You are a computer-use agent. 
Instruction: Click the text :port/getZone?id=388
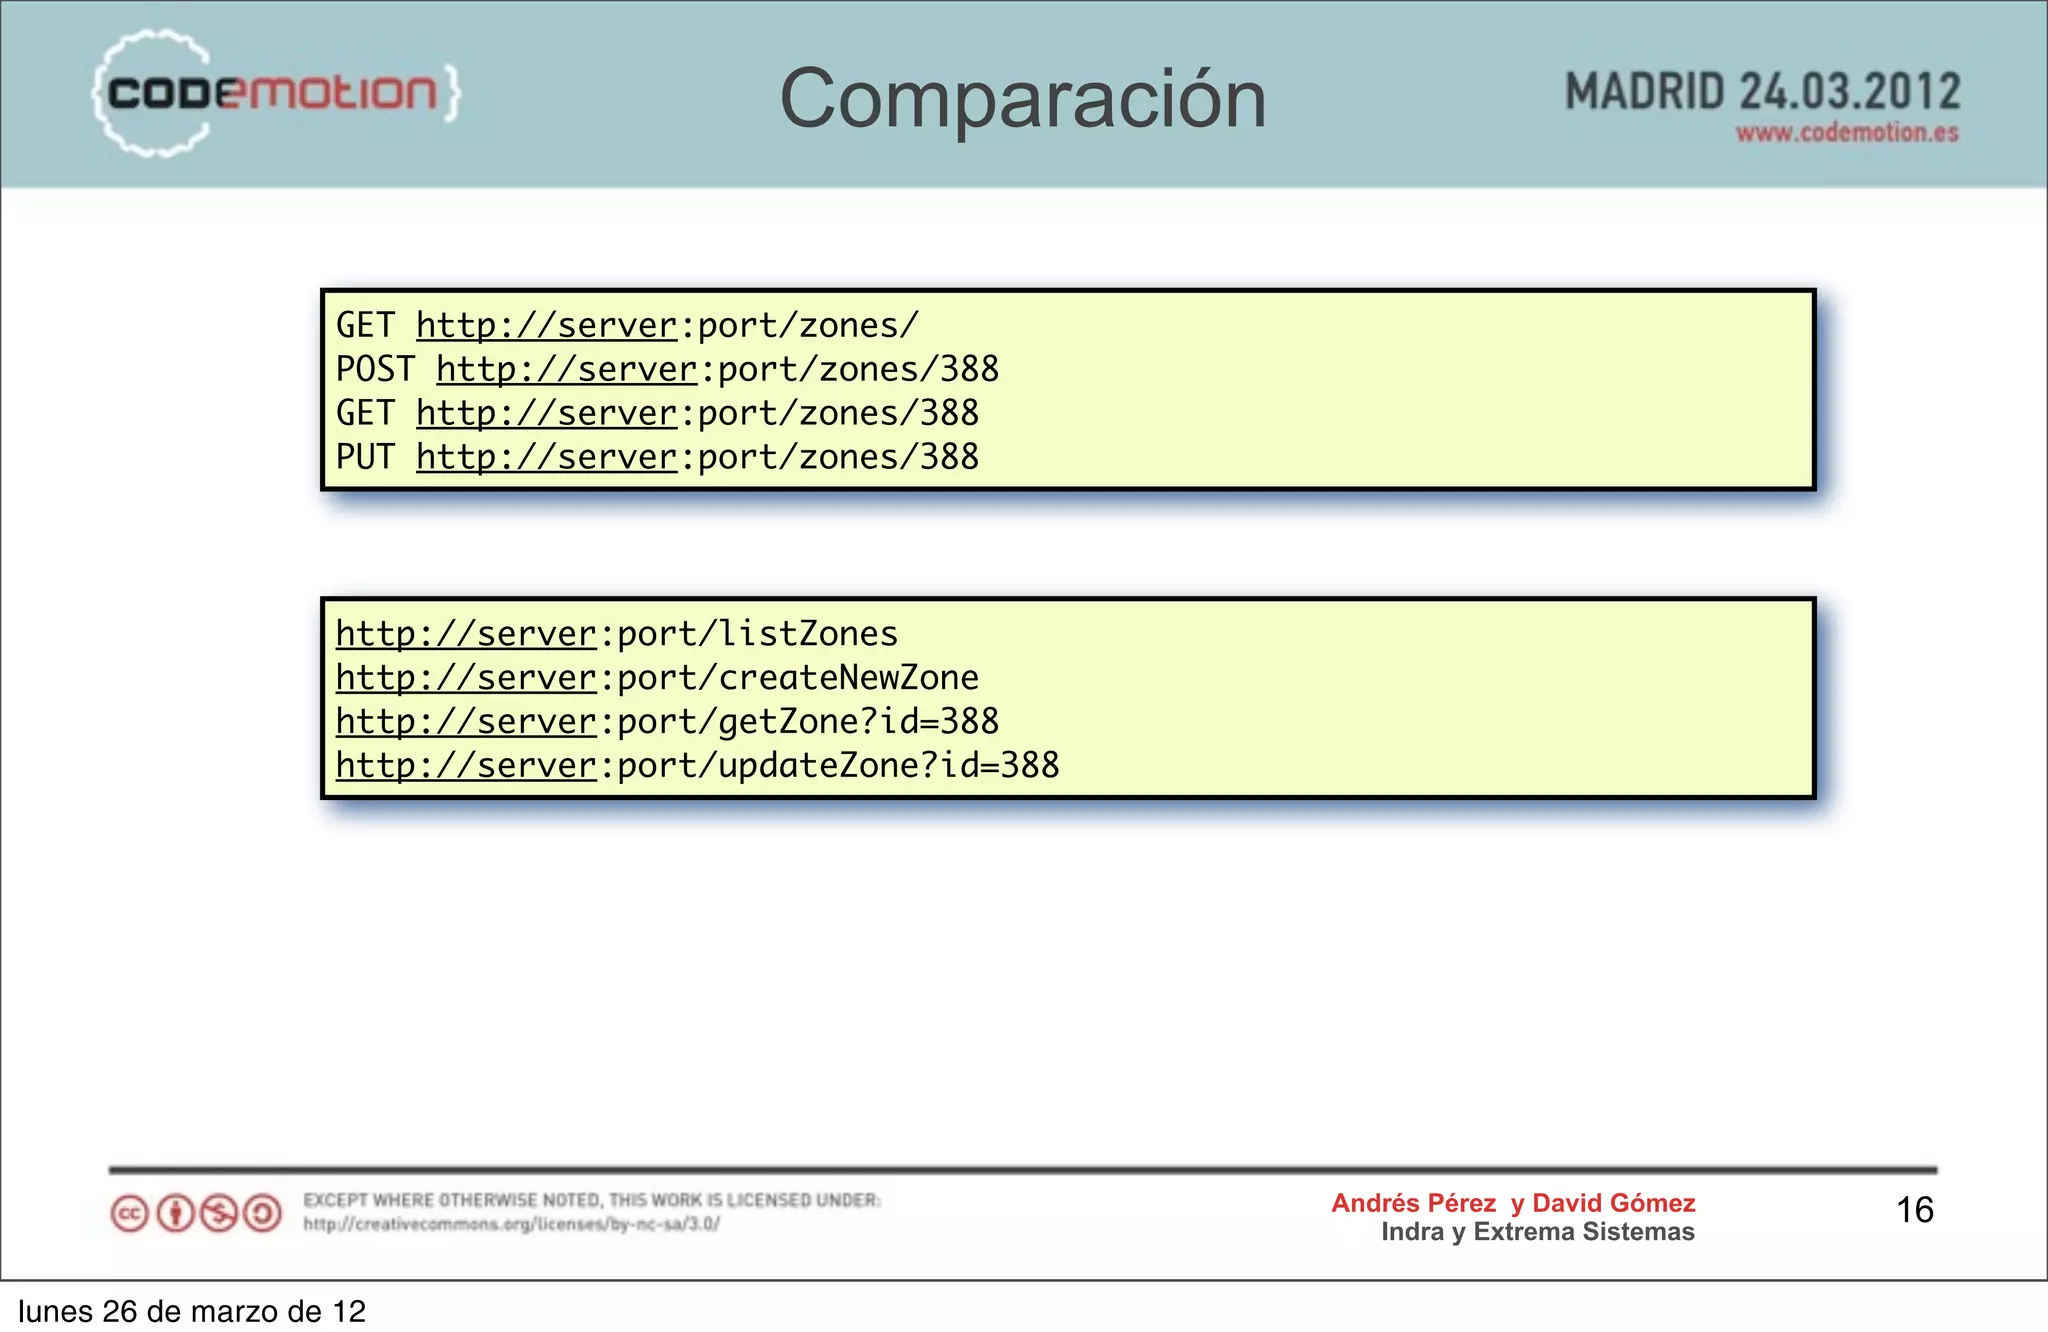pyautogui.click(x=799, y=722)
